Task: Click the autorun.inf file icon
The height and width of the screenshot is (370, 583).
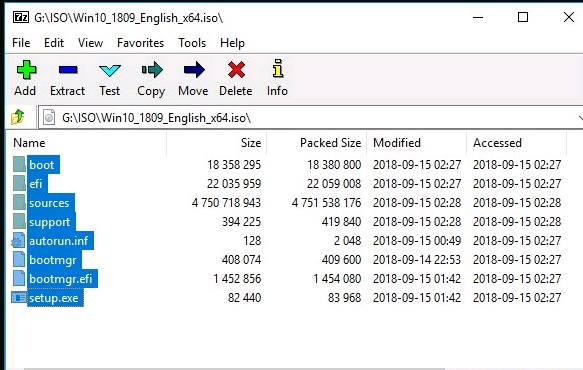Action: (18, 240)
